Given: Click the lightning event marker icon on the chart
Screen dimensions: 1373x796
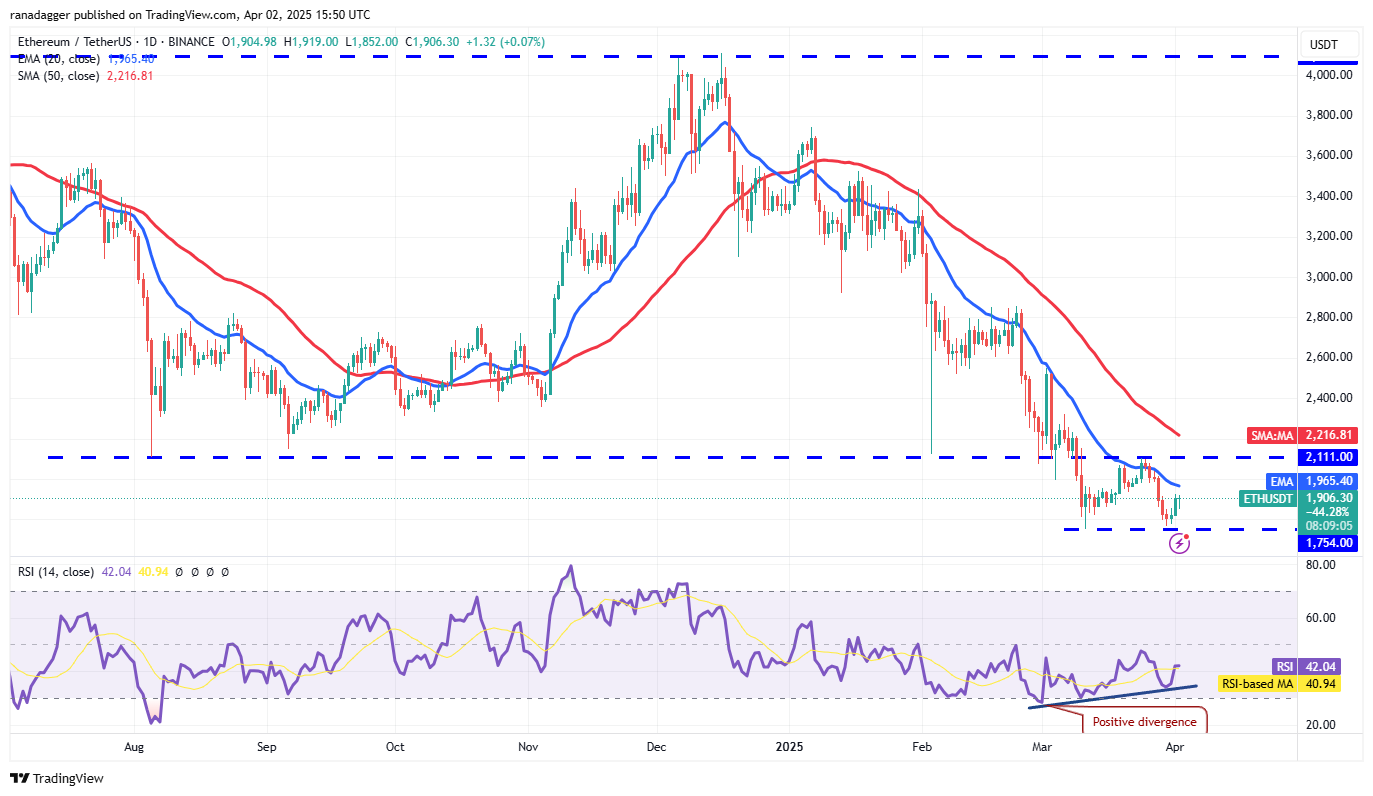Looking at the screenshot, I should click(1180, 541).
